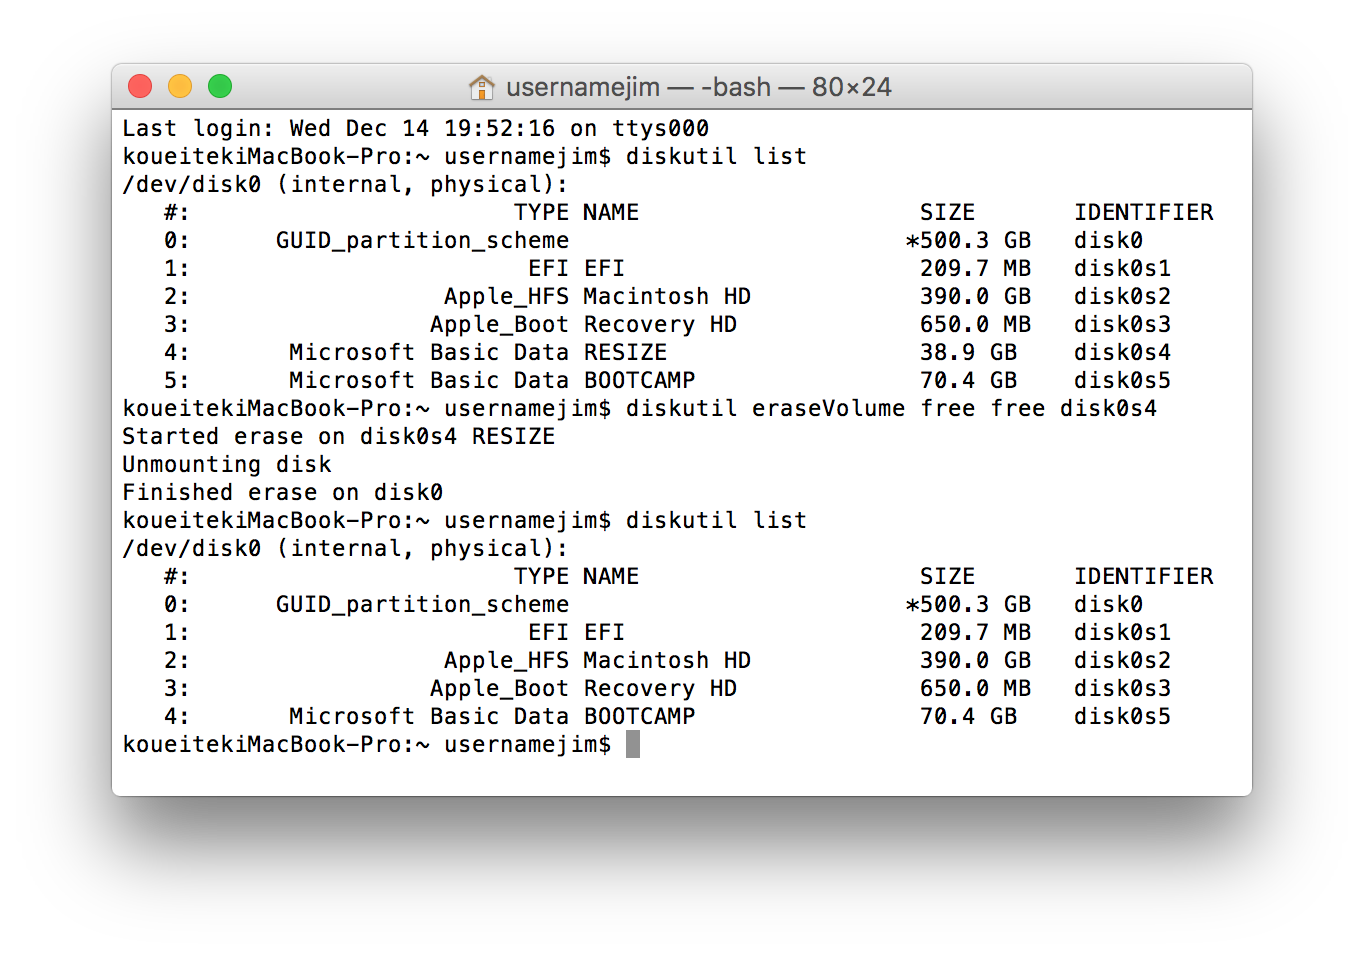The width and height of the screenshot is (1364, 956).
Task: Click the IDENTIFIER header in second listing
Action: point(1143,576)
